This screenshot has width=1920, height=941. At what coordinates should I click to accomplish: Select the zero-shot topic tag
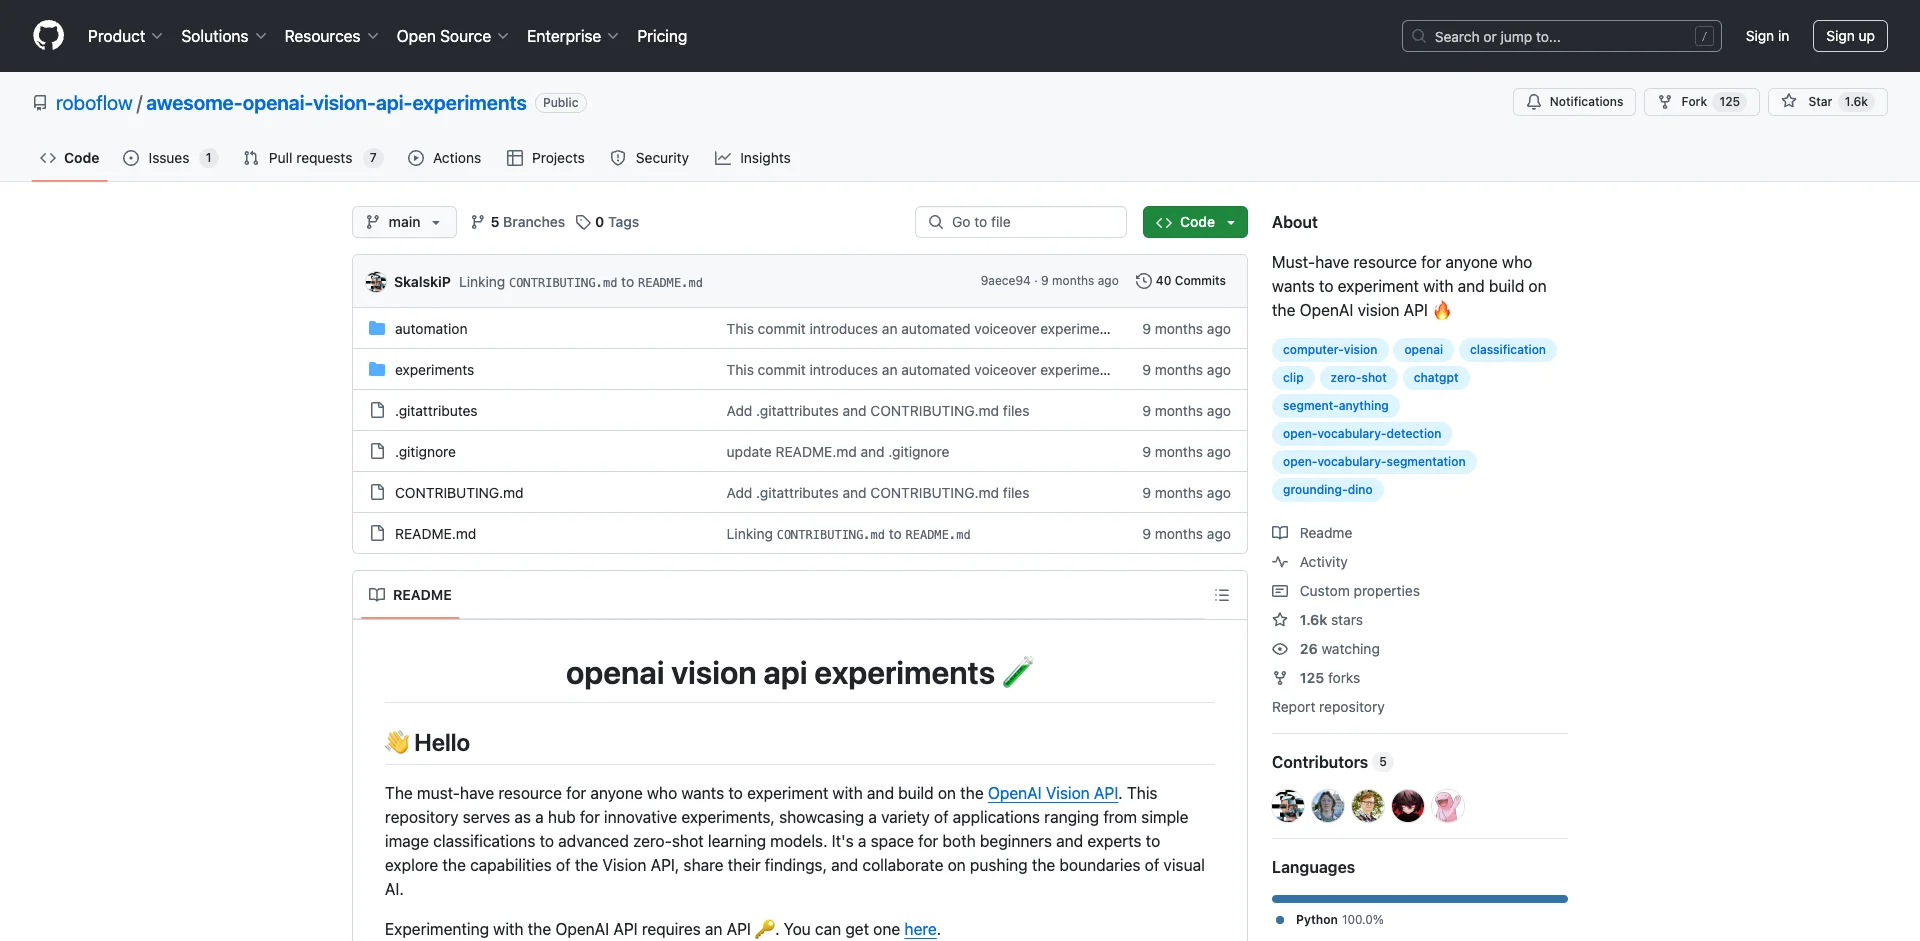click(1358, 378)
